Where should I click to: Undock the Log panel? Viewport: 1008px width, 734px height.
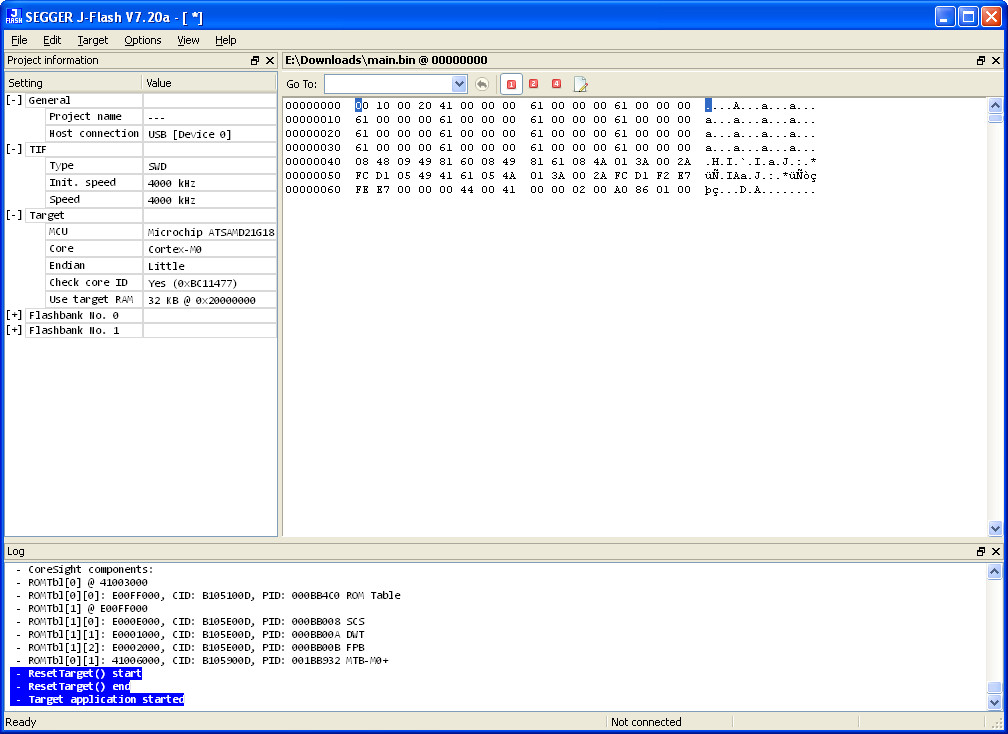[x=981, y=551]
